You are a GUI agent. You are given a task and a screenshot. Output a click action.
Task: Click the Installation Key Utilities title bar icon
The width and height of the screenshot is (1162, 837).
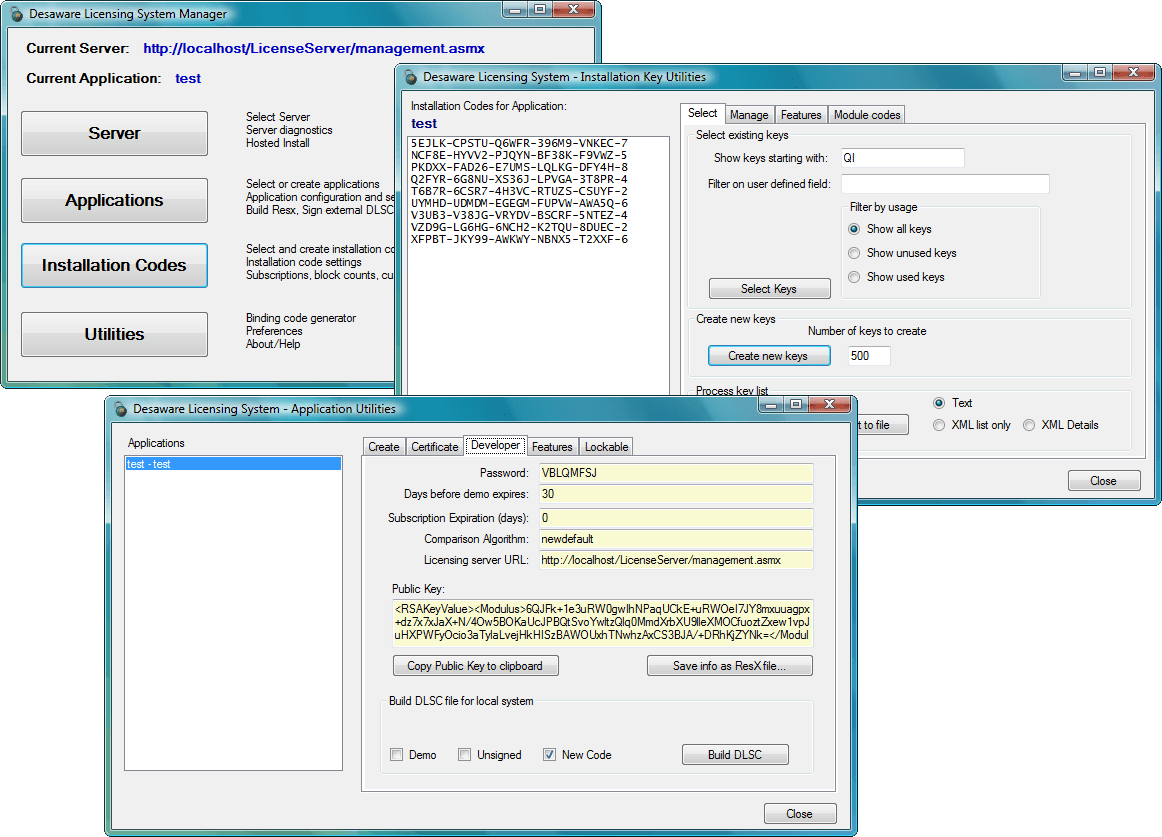pos(411,77)
